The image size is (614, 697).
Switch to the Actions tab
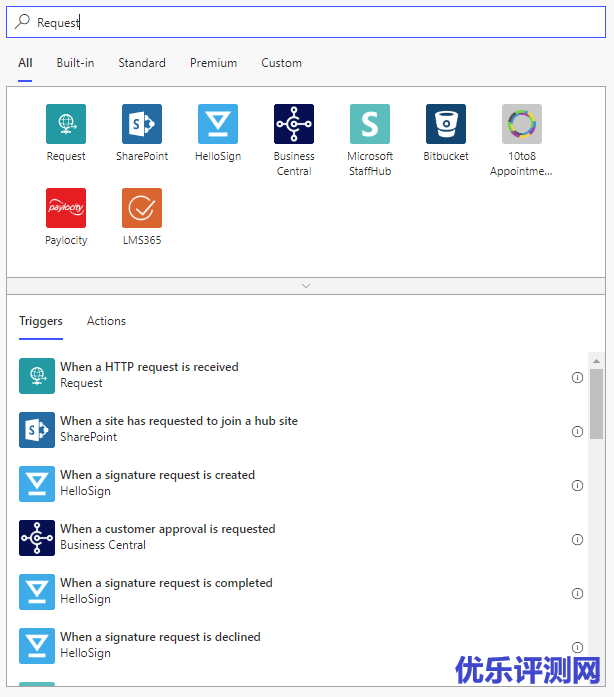(x=106, y=321)
